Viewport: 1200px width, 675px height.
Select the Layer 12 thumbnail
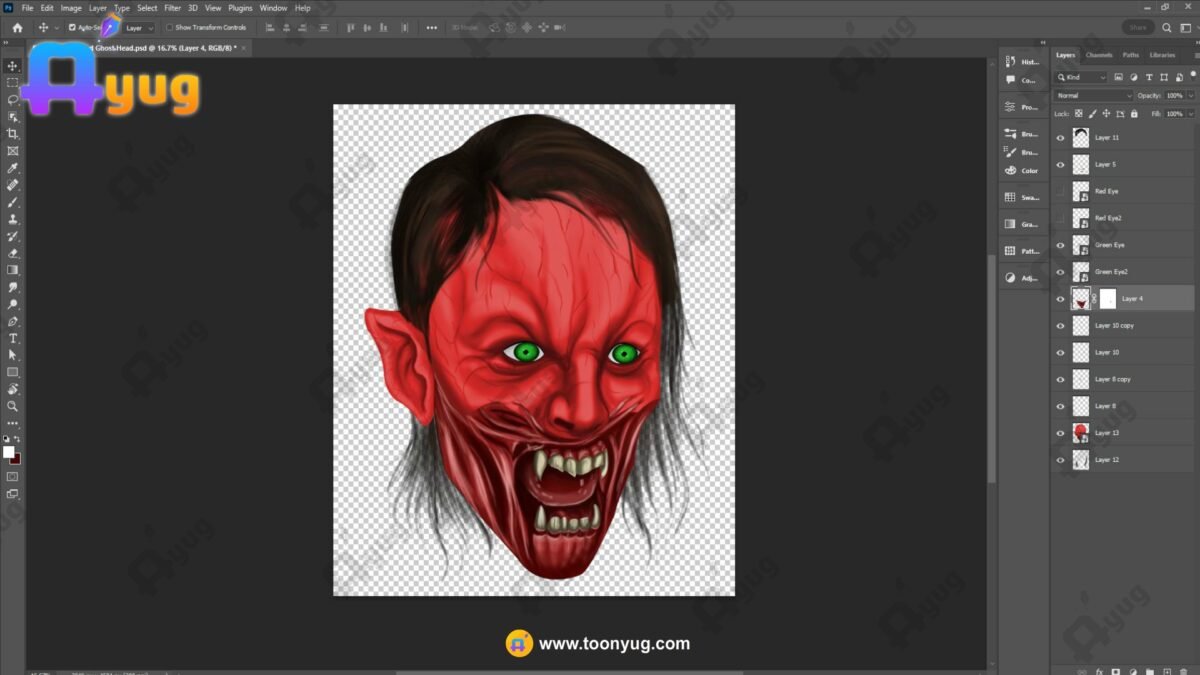tap(1081, 460)
